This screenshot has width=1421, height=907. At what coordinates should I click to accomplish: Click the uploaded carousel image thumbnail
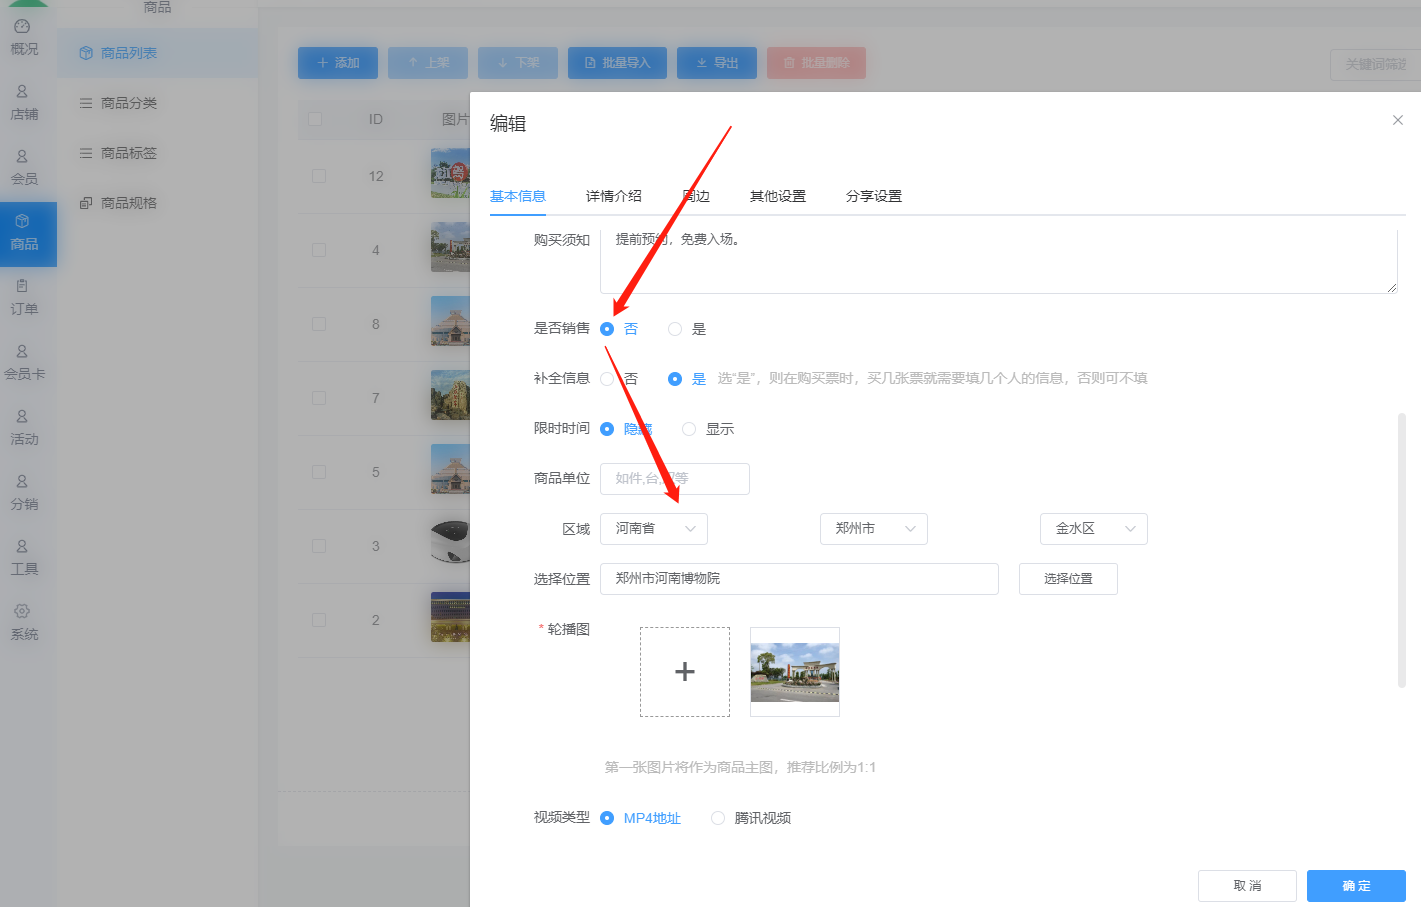click(x=795, y=672)
